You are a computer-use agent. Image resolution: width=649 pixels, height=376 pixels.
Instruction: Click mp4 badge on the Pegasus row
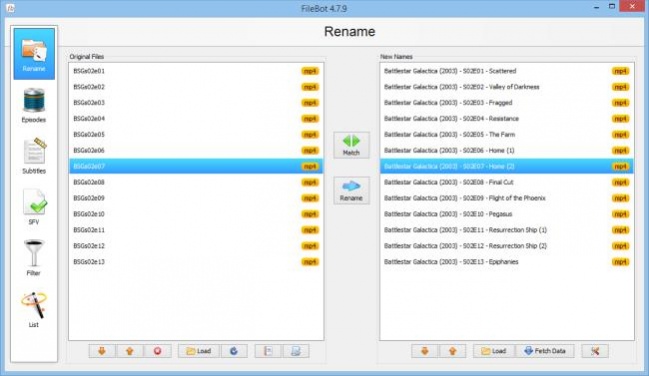[620, 214]
